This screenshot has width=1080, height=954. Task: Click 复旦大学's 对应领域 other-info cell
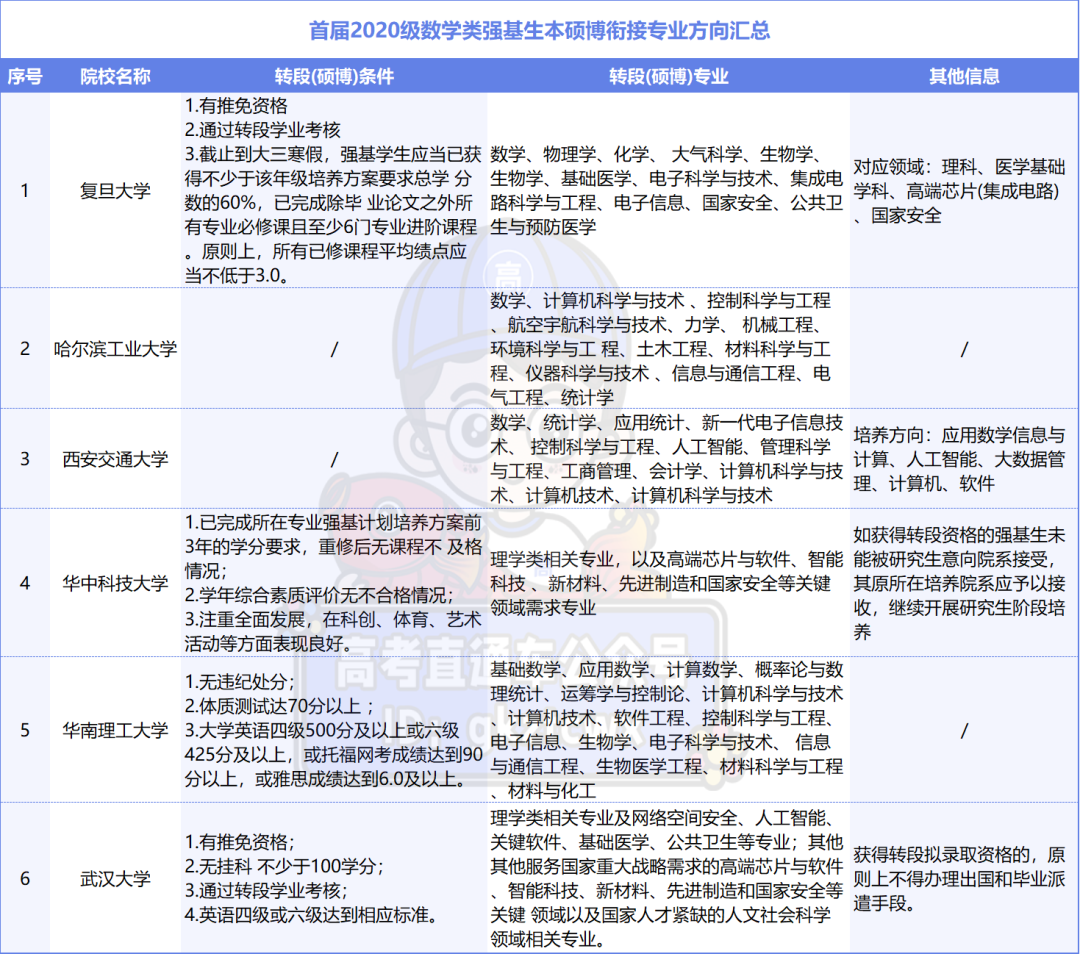pos(961,190)
